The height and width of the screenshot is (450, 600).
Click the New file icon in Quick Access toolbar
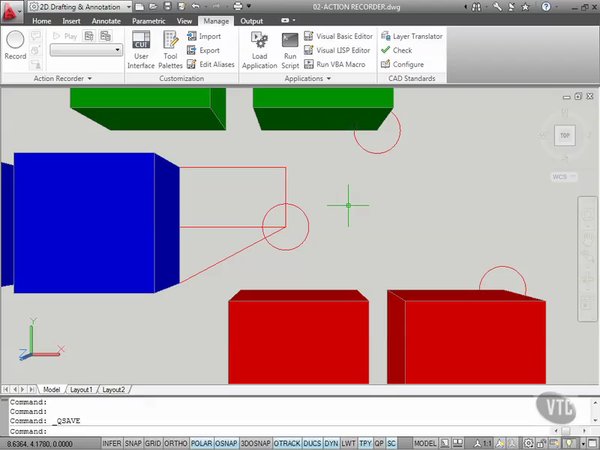click(x=140, y=7)
